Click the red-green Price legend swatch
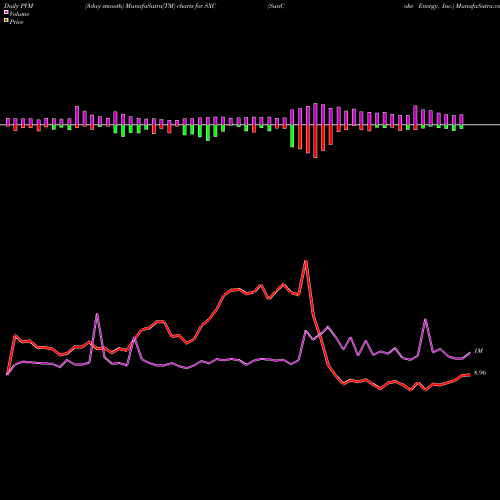The height and width of the screenshot is (500, 500). tap(6, 21)
